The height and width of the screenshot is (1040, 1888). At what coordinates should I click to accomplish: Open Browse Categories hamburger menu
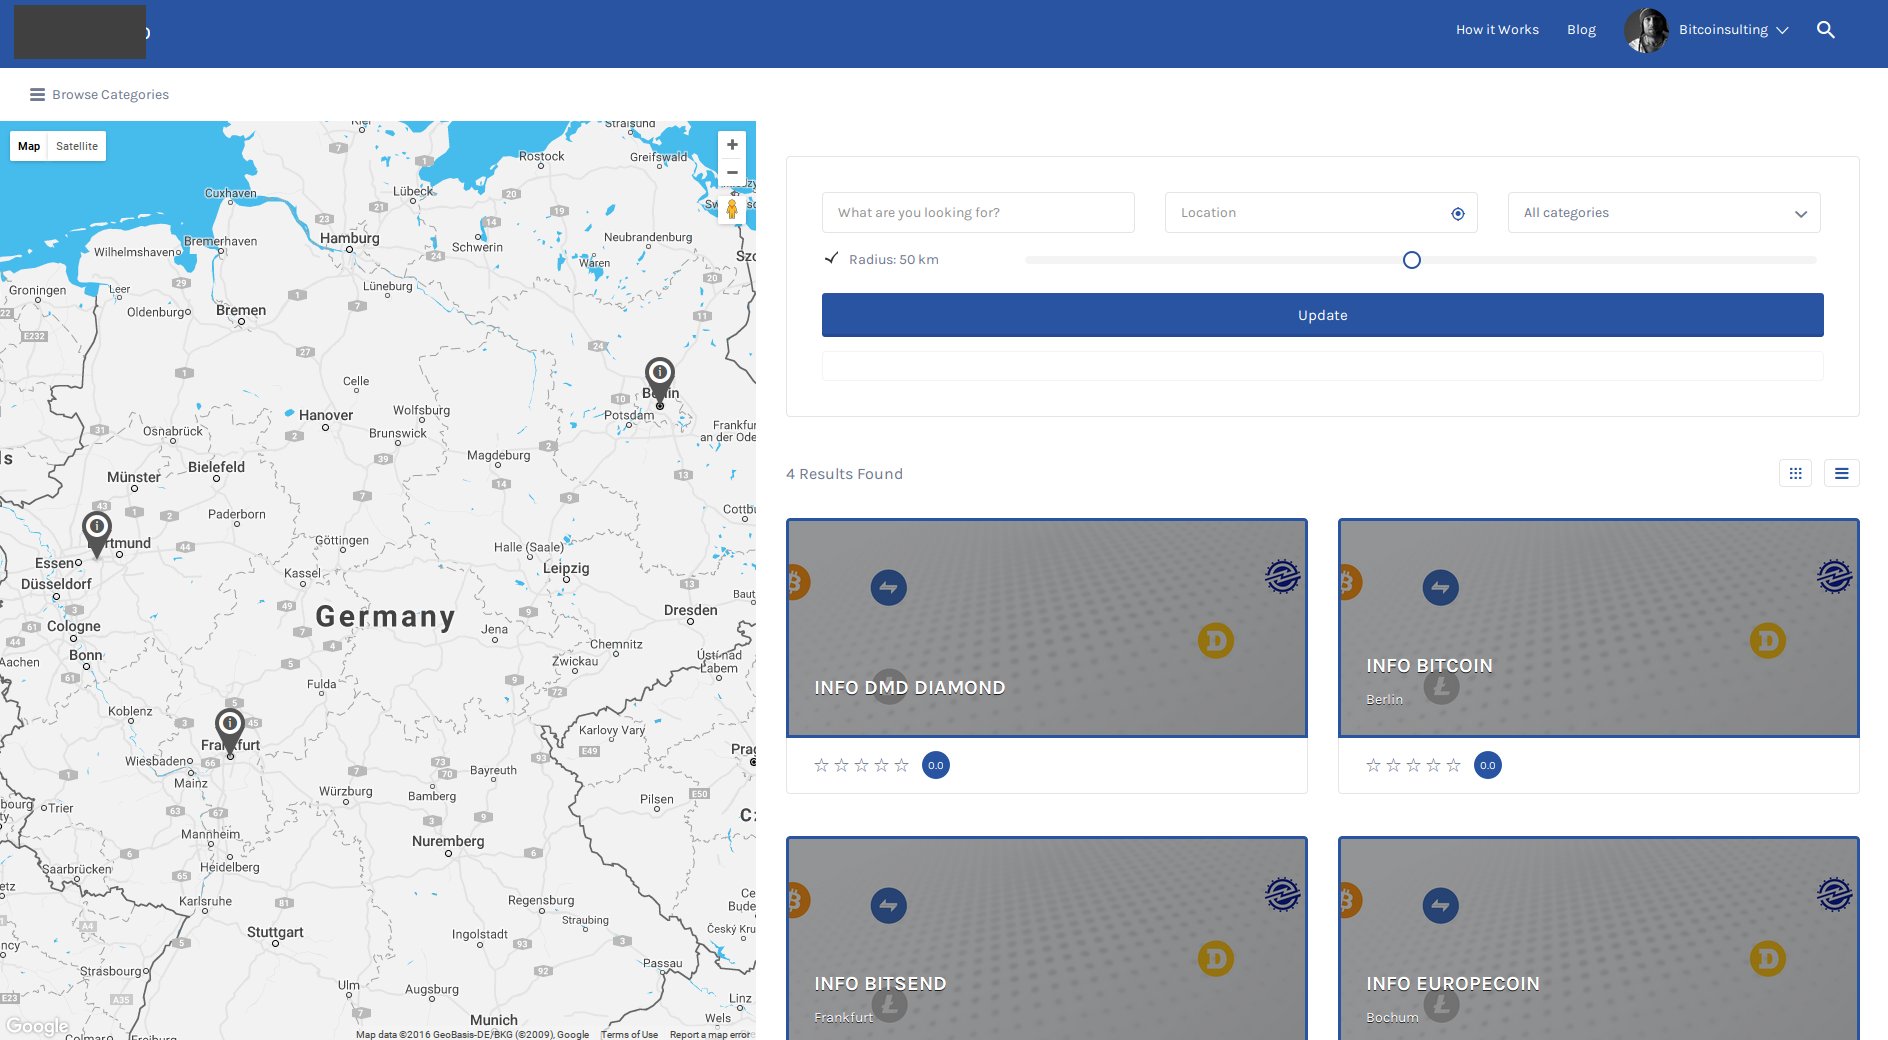pos(37,95)
